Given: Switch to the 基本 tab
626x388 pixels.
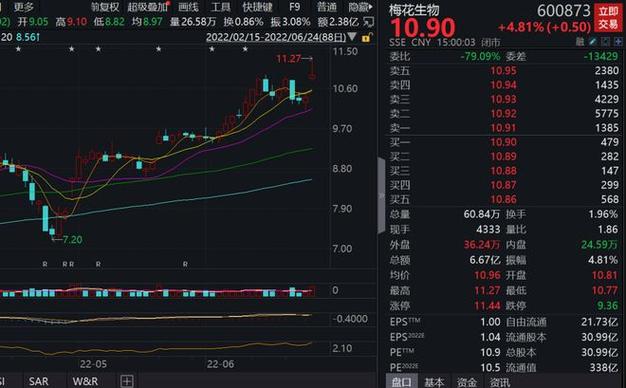Looking at the screenshot, I should tap(434, 382).
